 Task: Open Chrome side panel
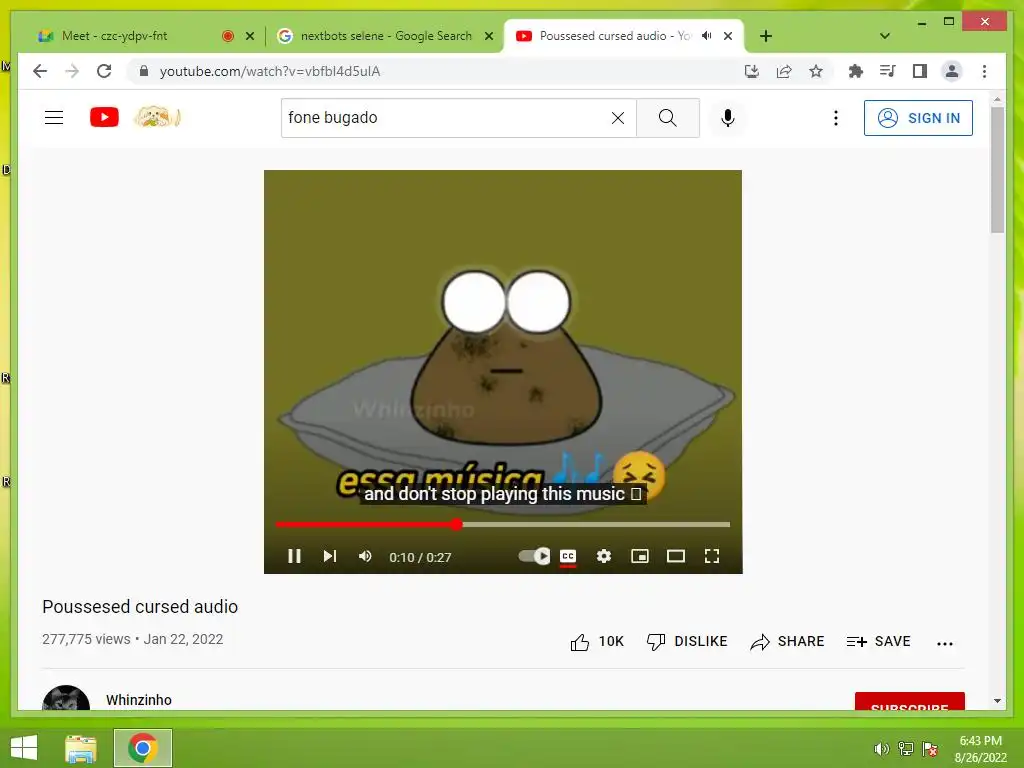[920, 71]
